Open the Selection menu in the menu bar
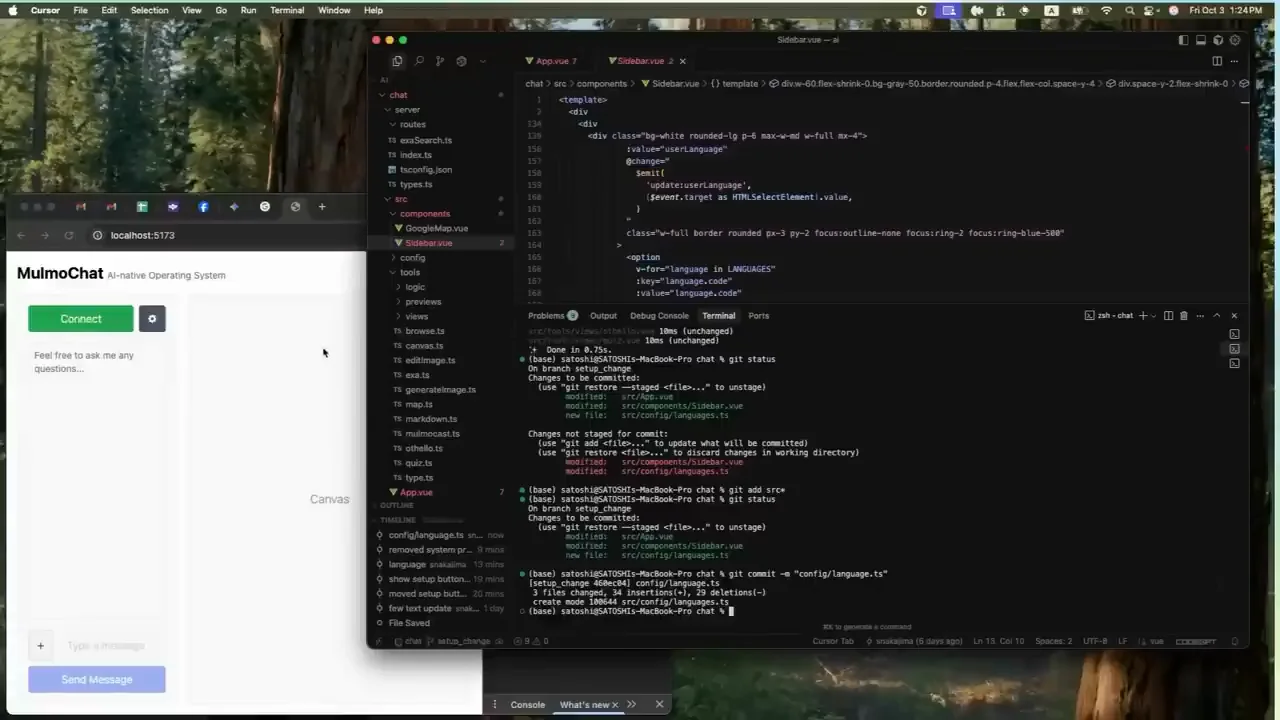1280x720 pixels. pyautogui.click(x=149, y=10)
